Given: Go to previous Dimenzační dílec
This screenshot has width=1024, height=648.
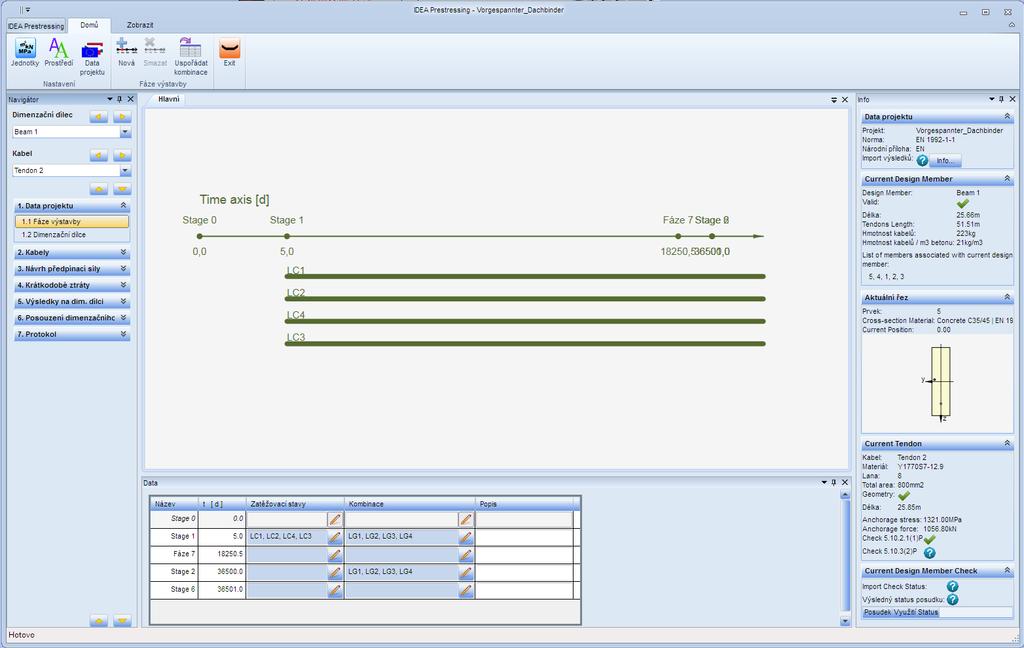Looking at the screenshot, I should (x=99, y=117).
